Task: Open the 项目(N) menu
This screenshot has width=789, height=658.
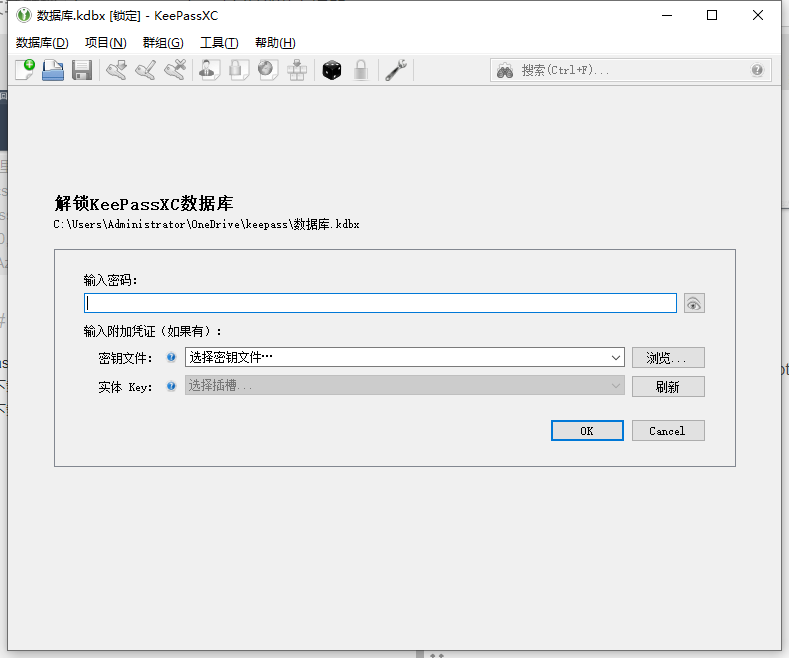Action: click(x=106, y=43)
